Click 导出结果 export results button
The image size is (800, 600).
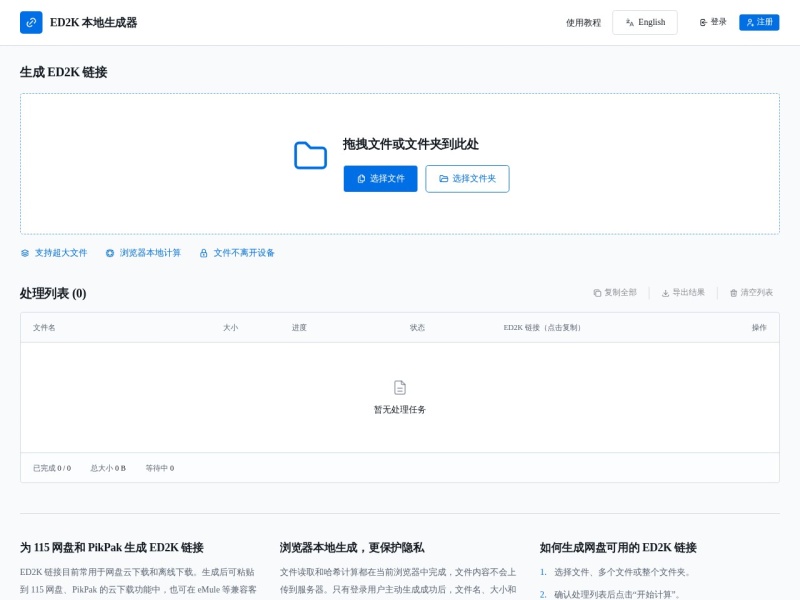(x=683, y=292)
